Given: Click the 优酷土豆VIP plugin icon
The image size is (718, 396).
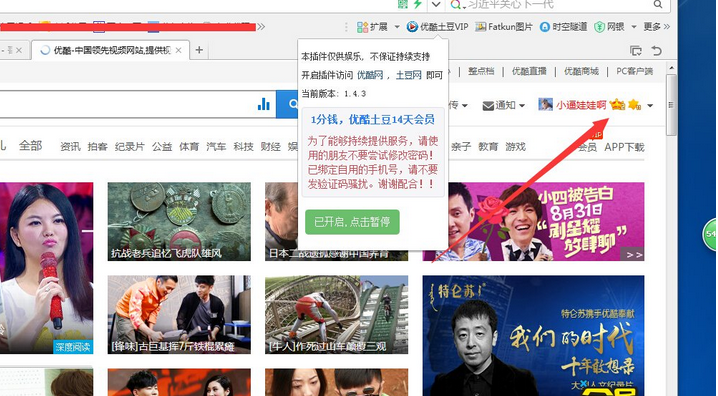Looking at the screenshot, I should 412,27.
